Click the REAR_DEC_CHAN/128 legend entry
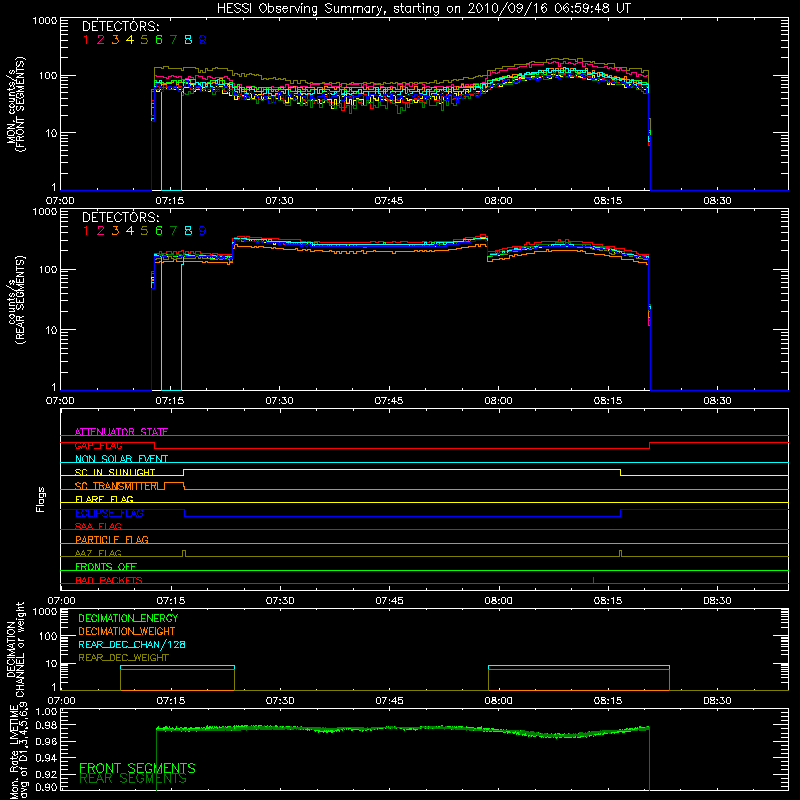 click(x=132, y=644)
